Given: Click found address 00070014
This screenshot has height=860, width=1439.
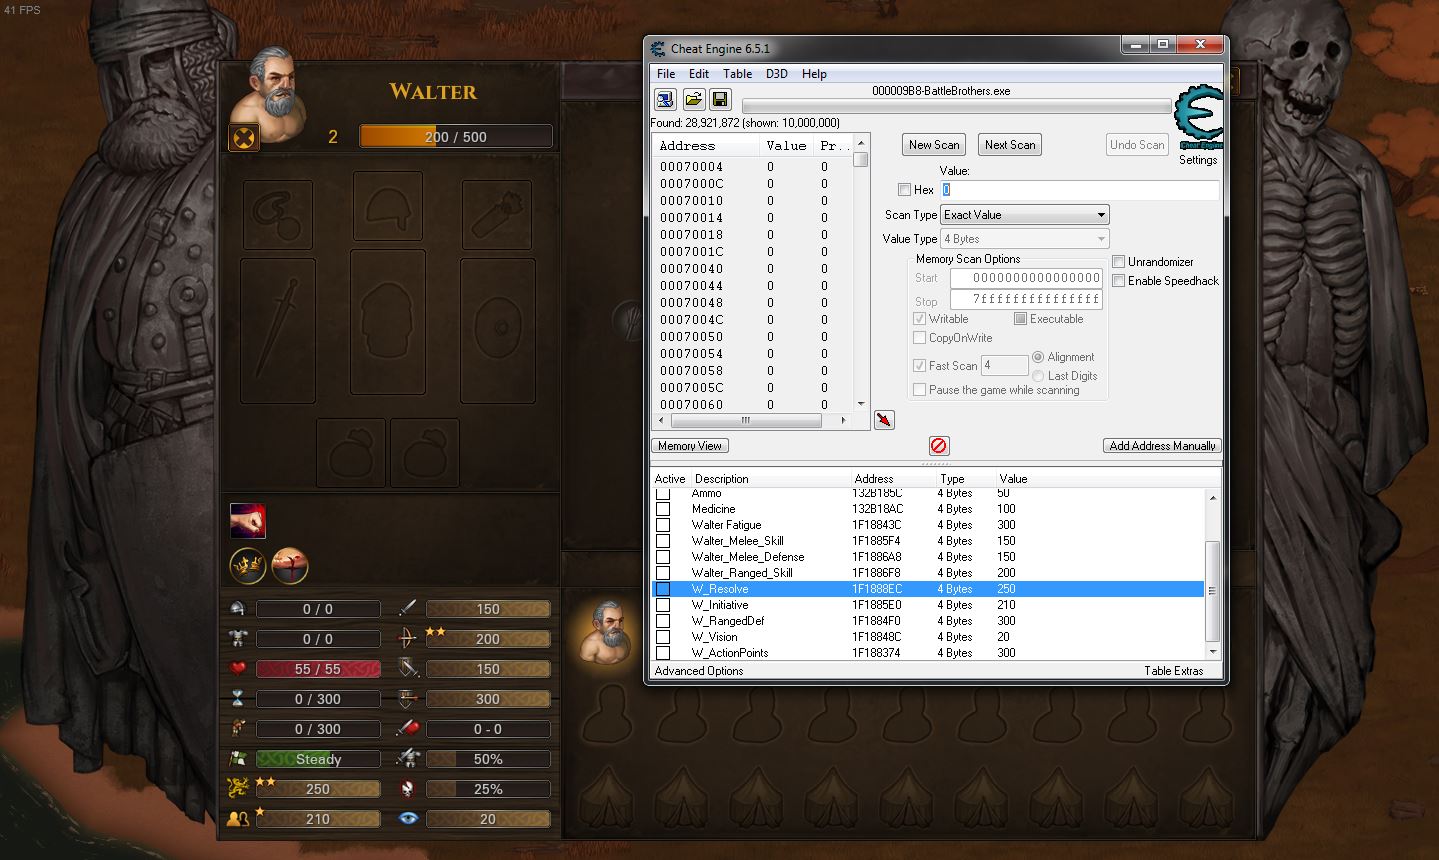Looking at the screenshot, I should (691, 218).
